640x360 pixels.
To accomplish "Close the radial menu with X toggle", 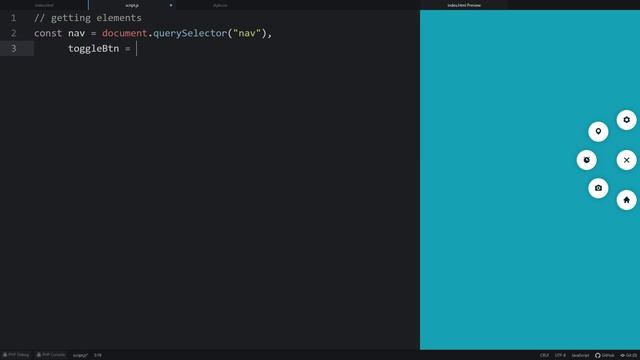I will point(626,160).
